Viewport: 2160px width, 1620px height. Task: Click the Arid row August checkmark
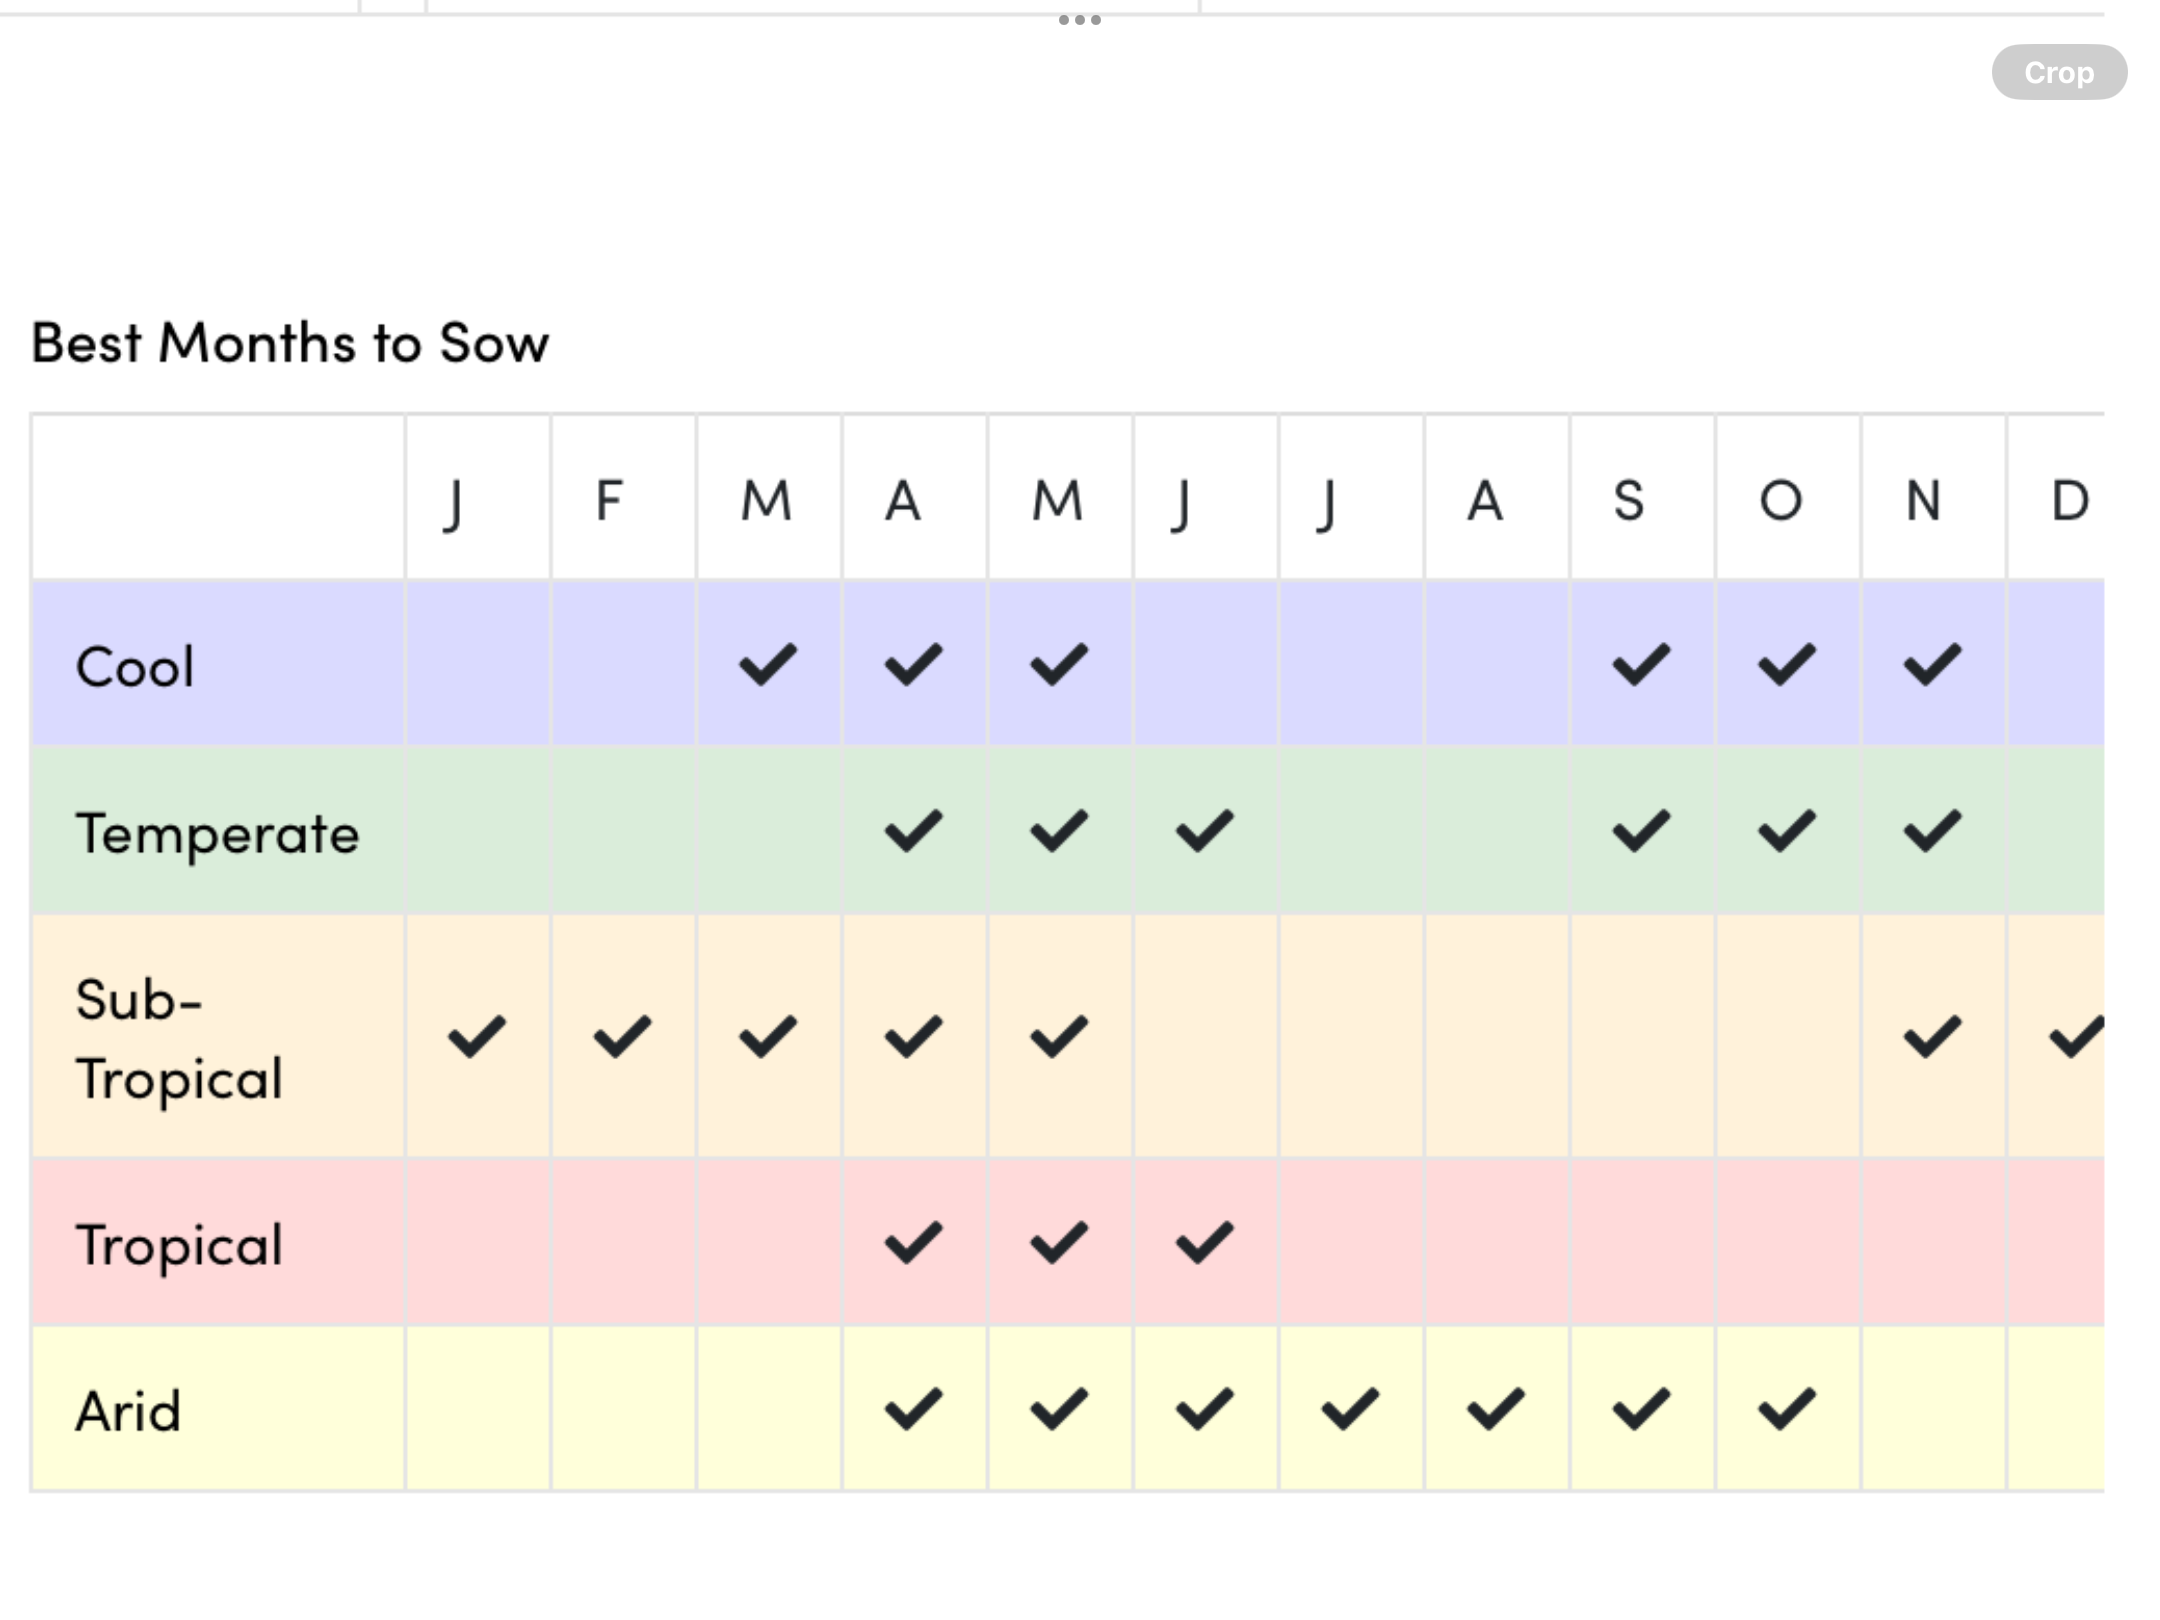(1496, 1409)
